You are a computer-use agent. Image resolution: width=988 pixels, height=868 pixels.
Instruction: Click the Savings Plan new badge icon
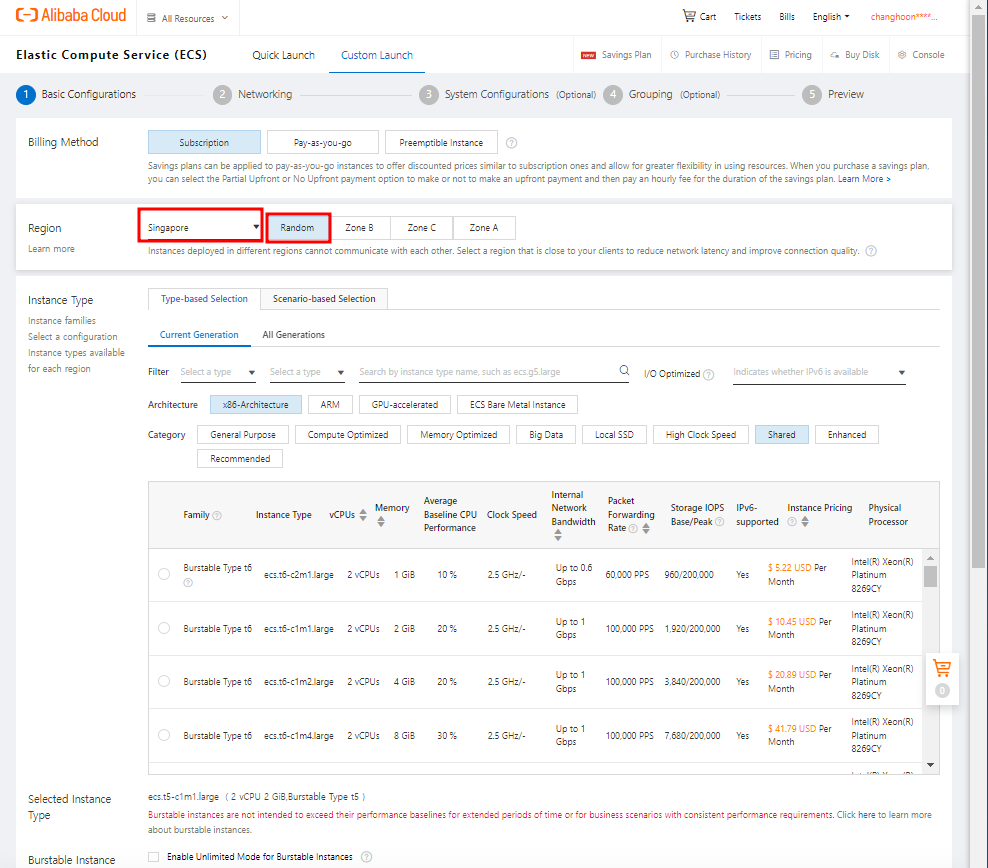tap(588, 55)
